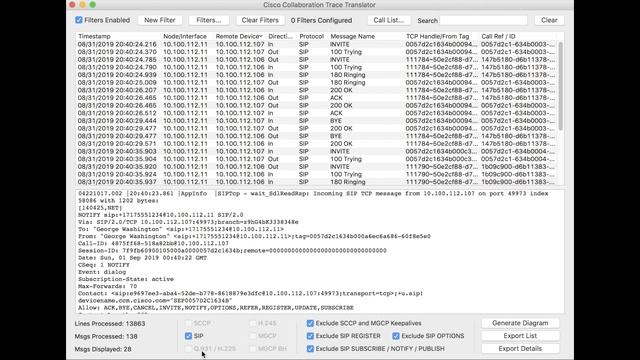Select the 200 OK row at 20:40:26.207

tap(316, 90)
